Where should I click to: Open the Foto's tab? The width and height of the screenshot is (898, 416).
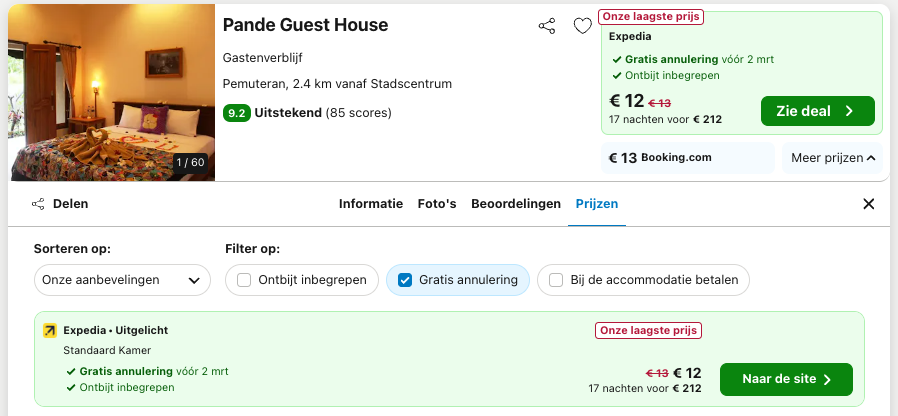(437, 204)
